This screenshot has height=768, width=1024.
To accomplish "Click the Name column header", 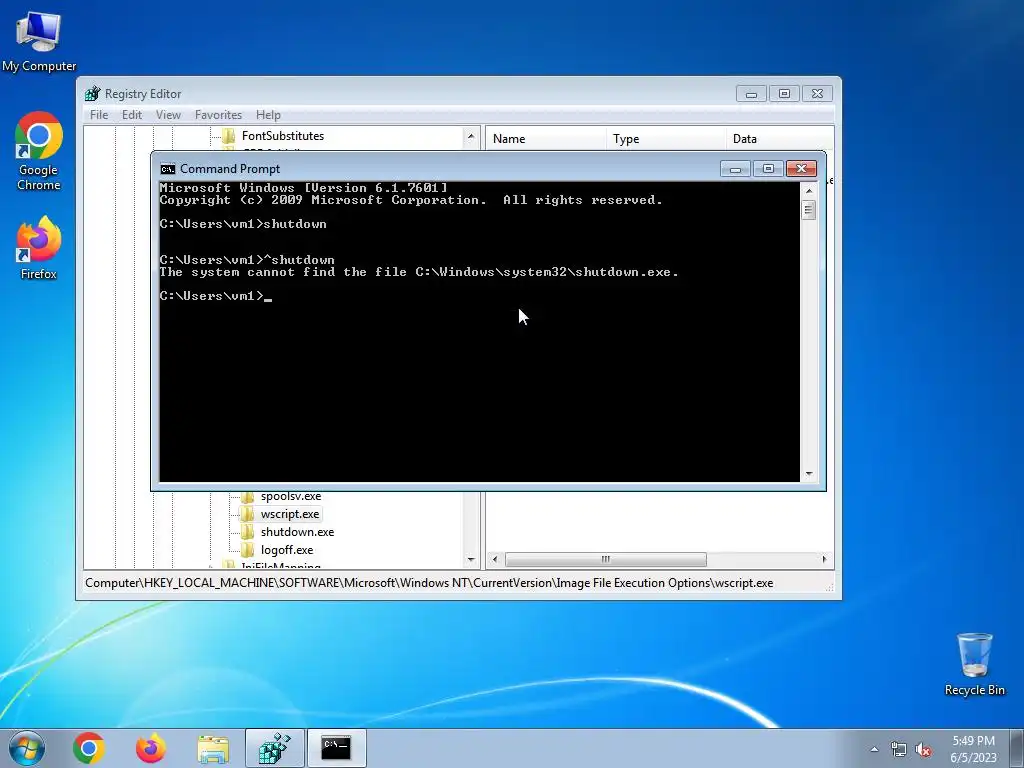I will coord(546,138).
